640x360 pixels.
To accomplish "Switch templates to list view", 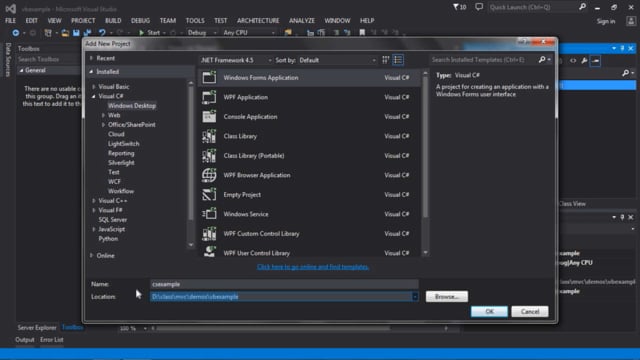I will 398,60.
